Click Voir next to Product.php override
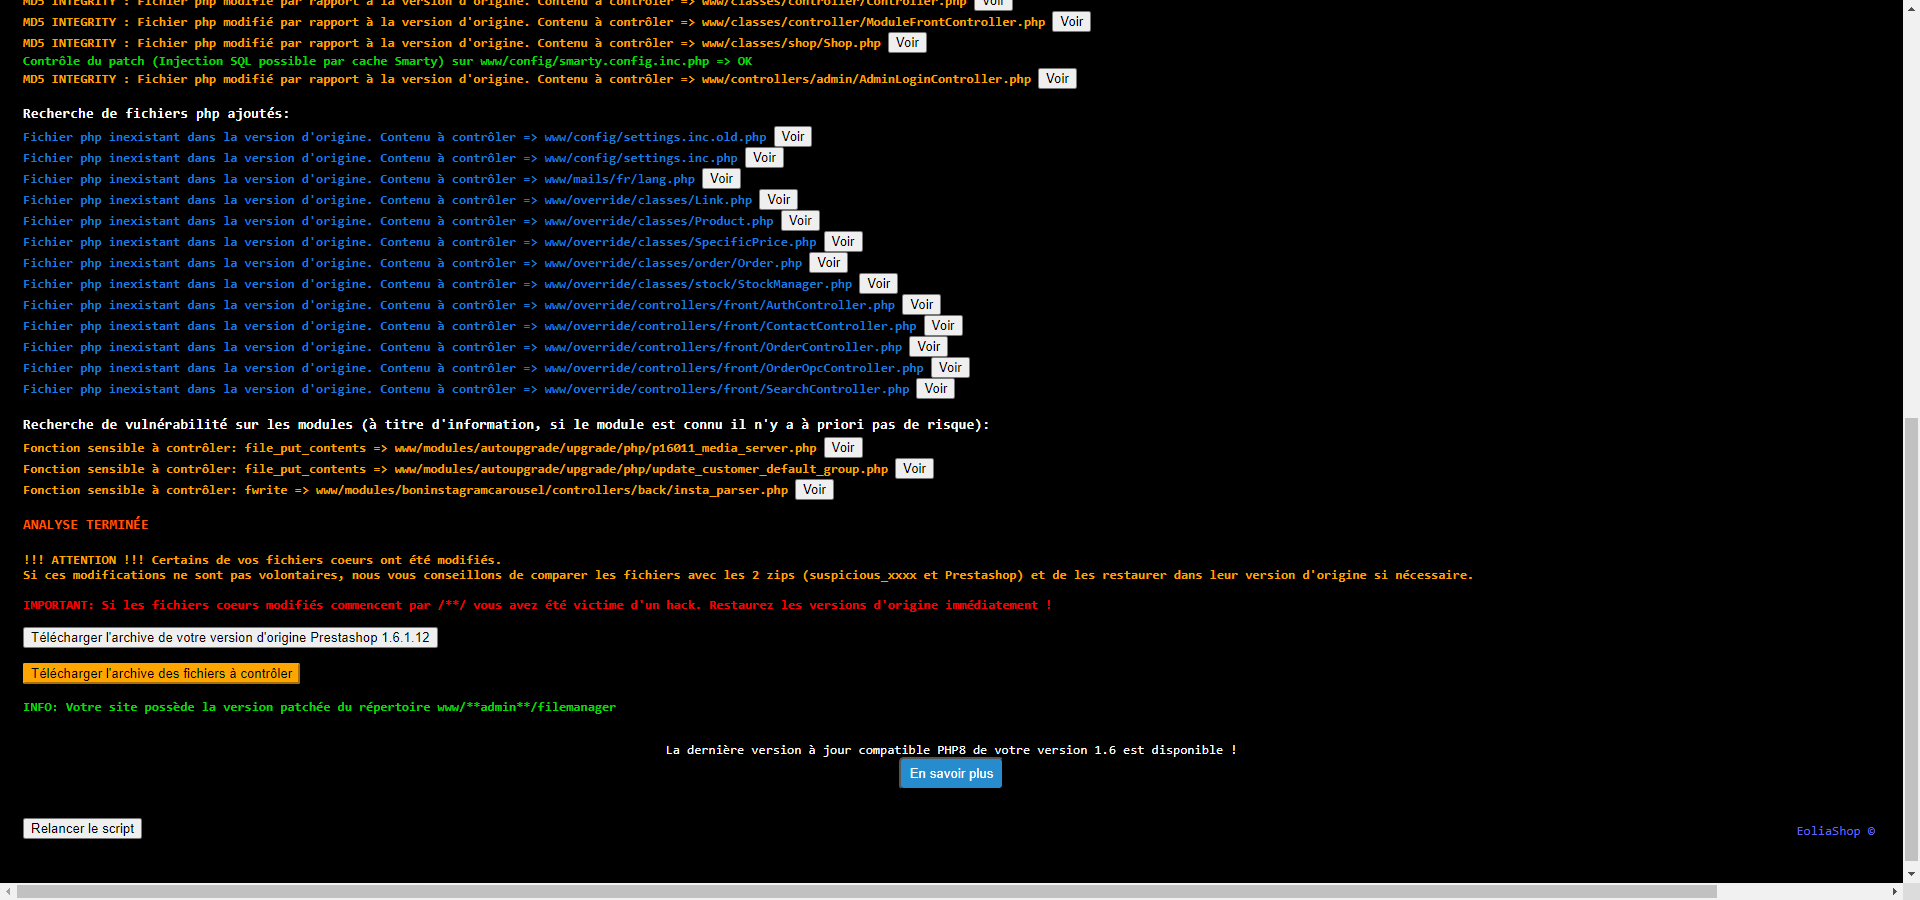The width and height of the screenshot is (1920, 900). [x=800, y=221]
